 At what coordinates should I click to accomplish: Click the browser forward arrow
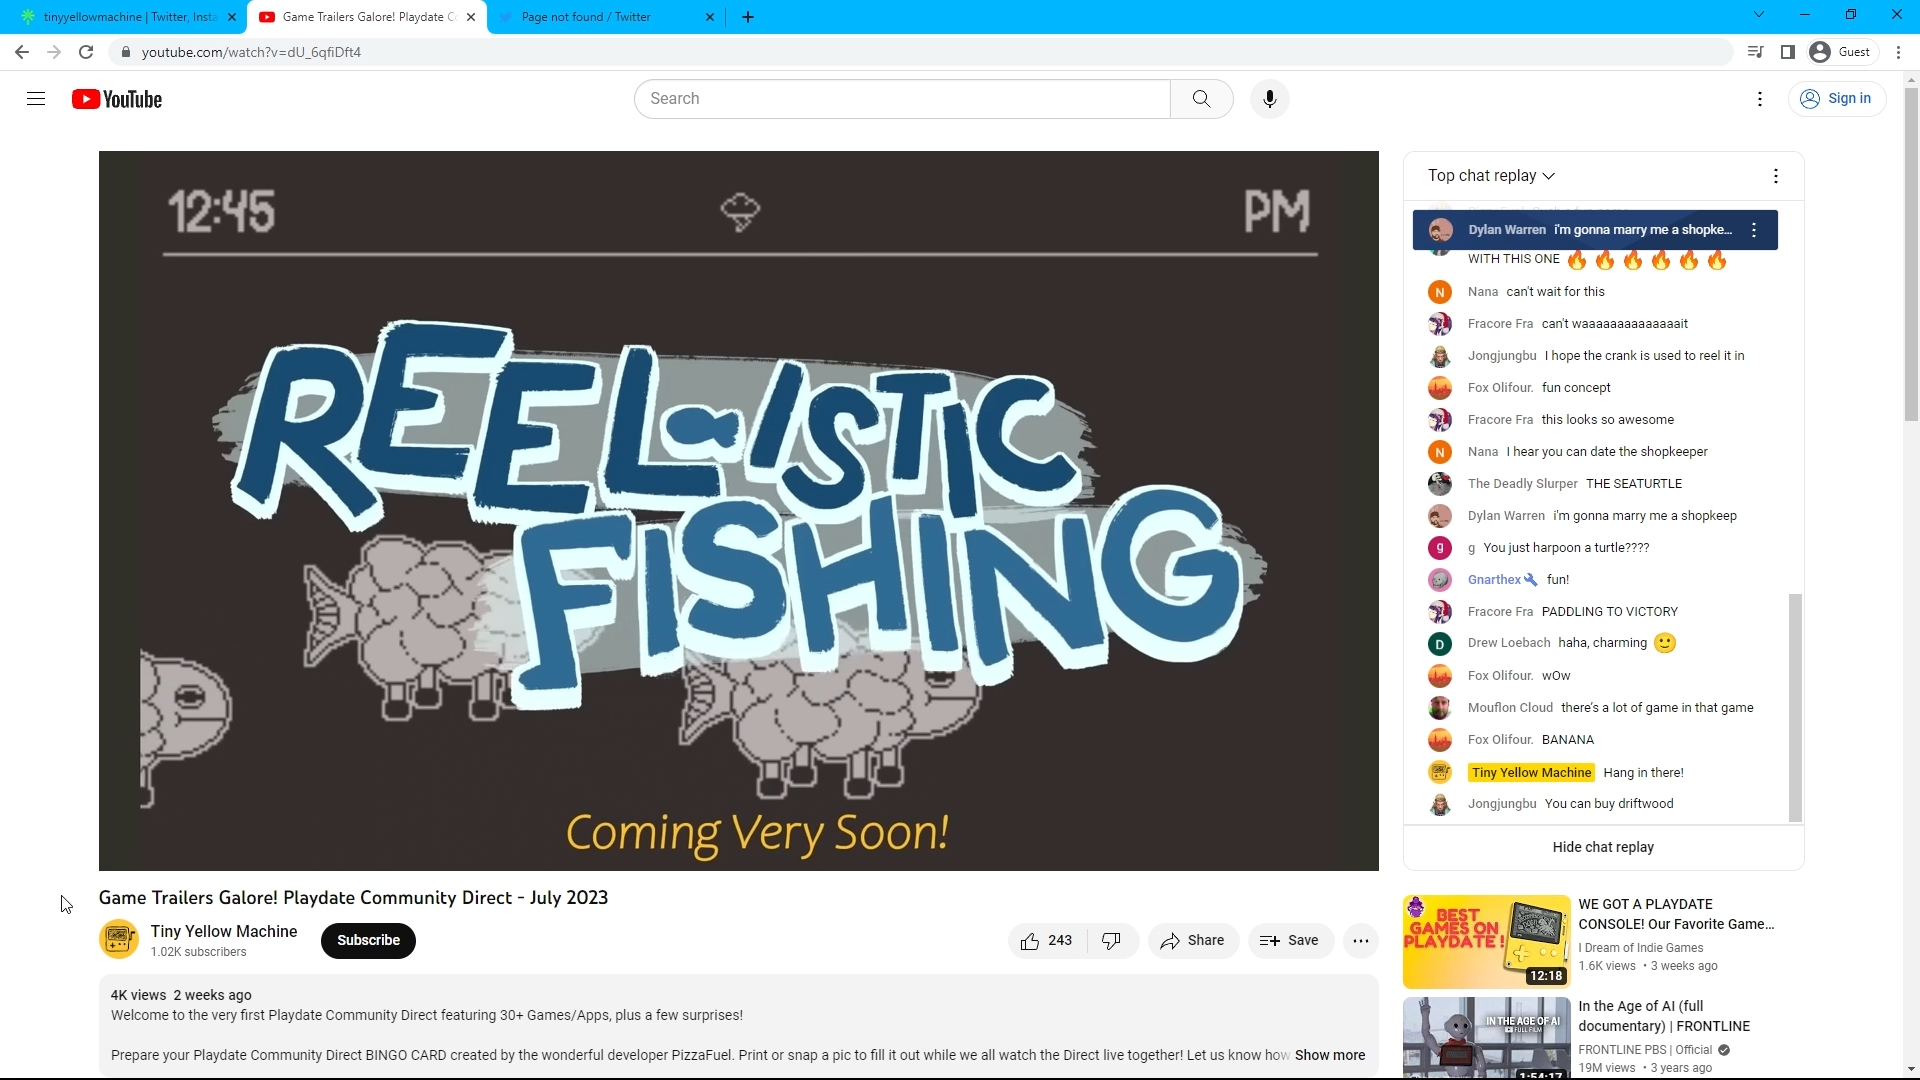coord(54,52)
